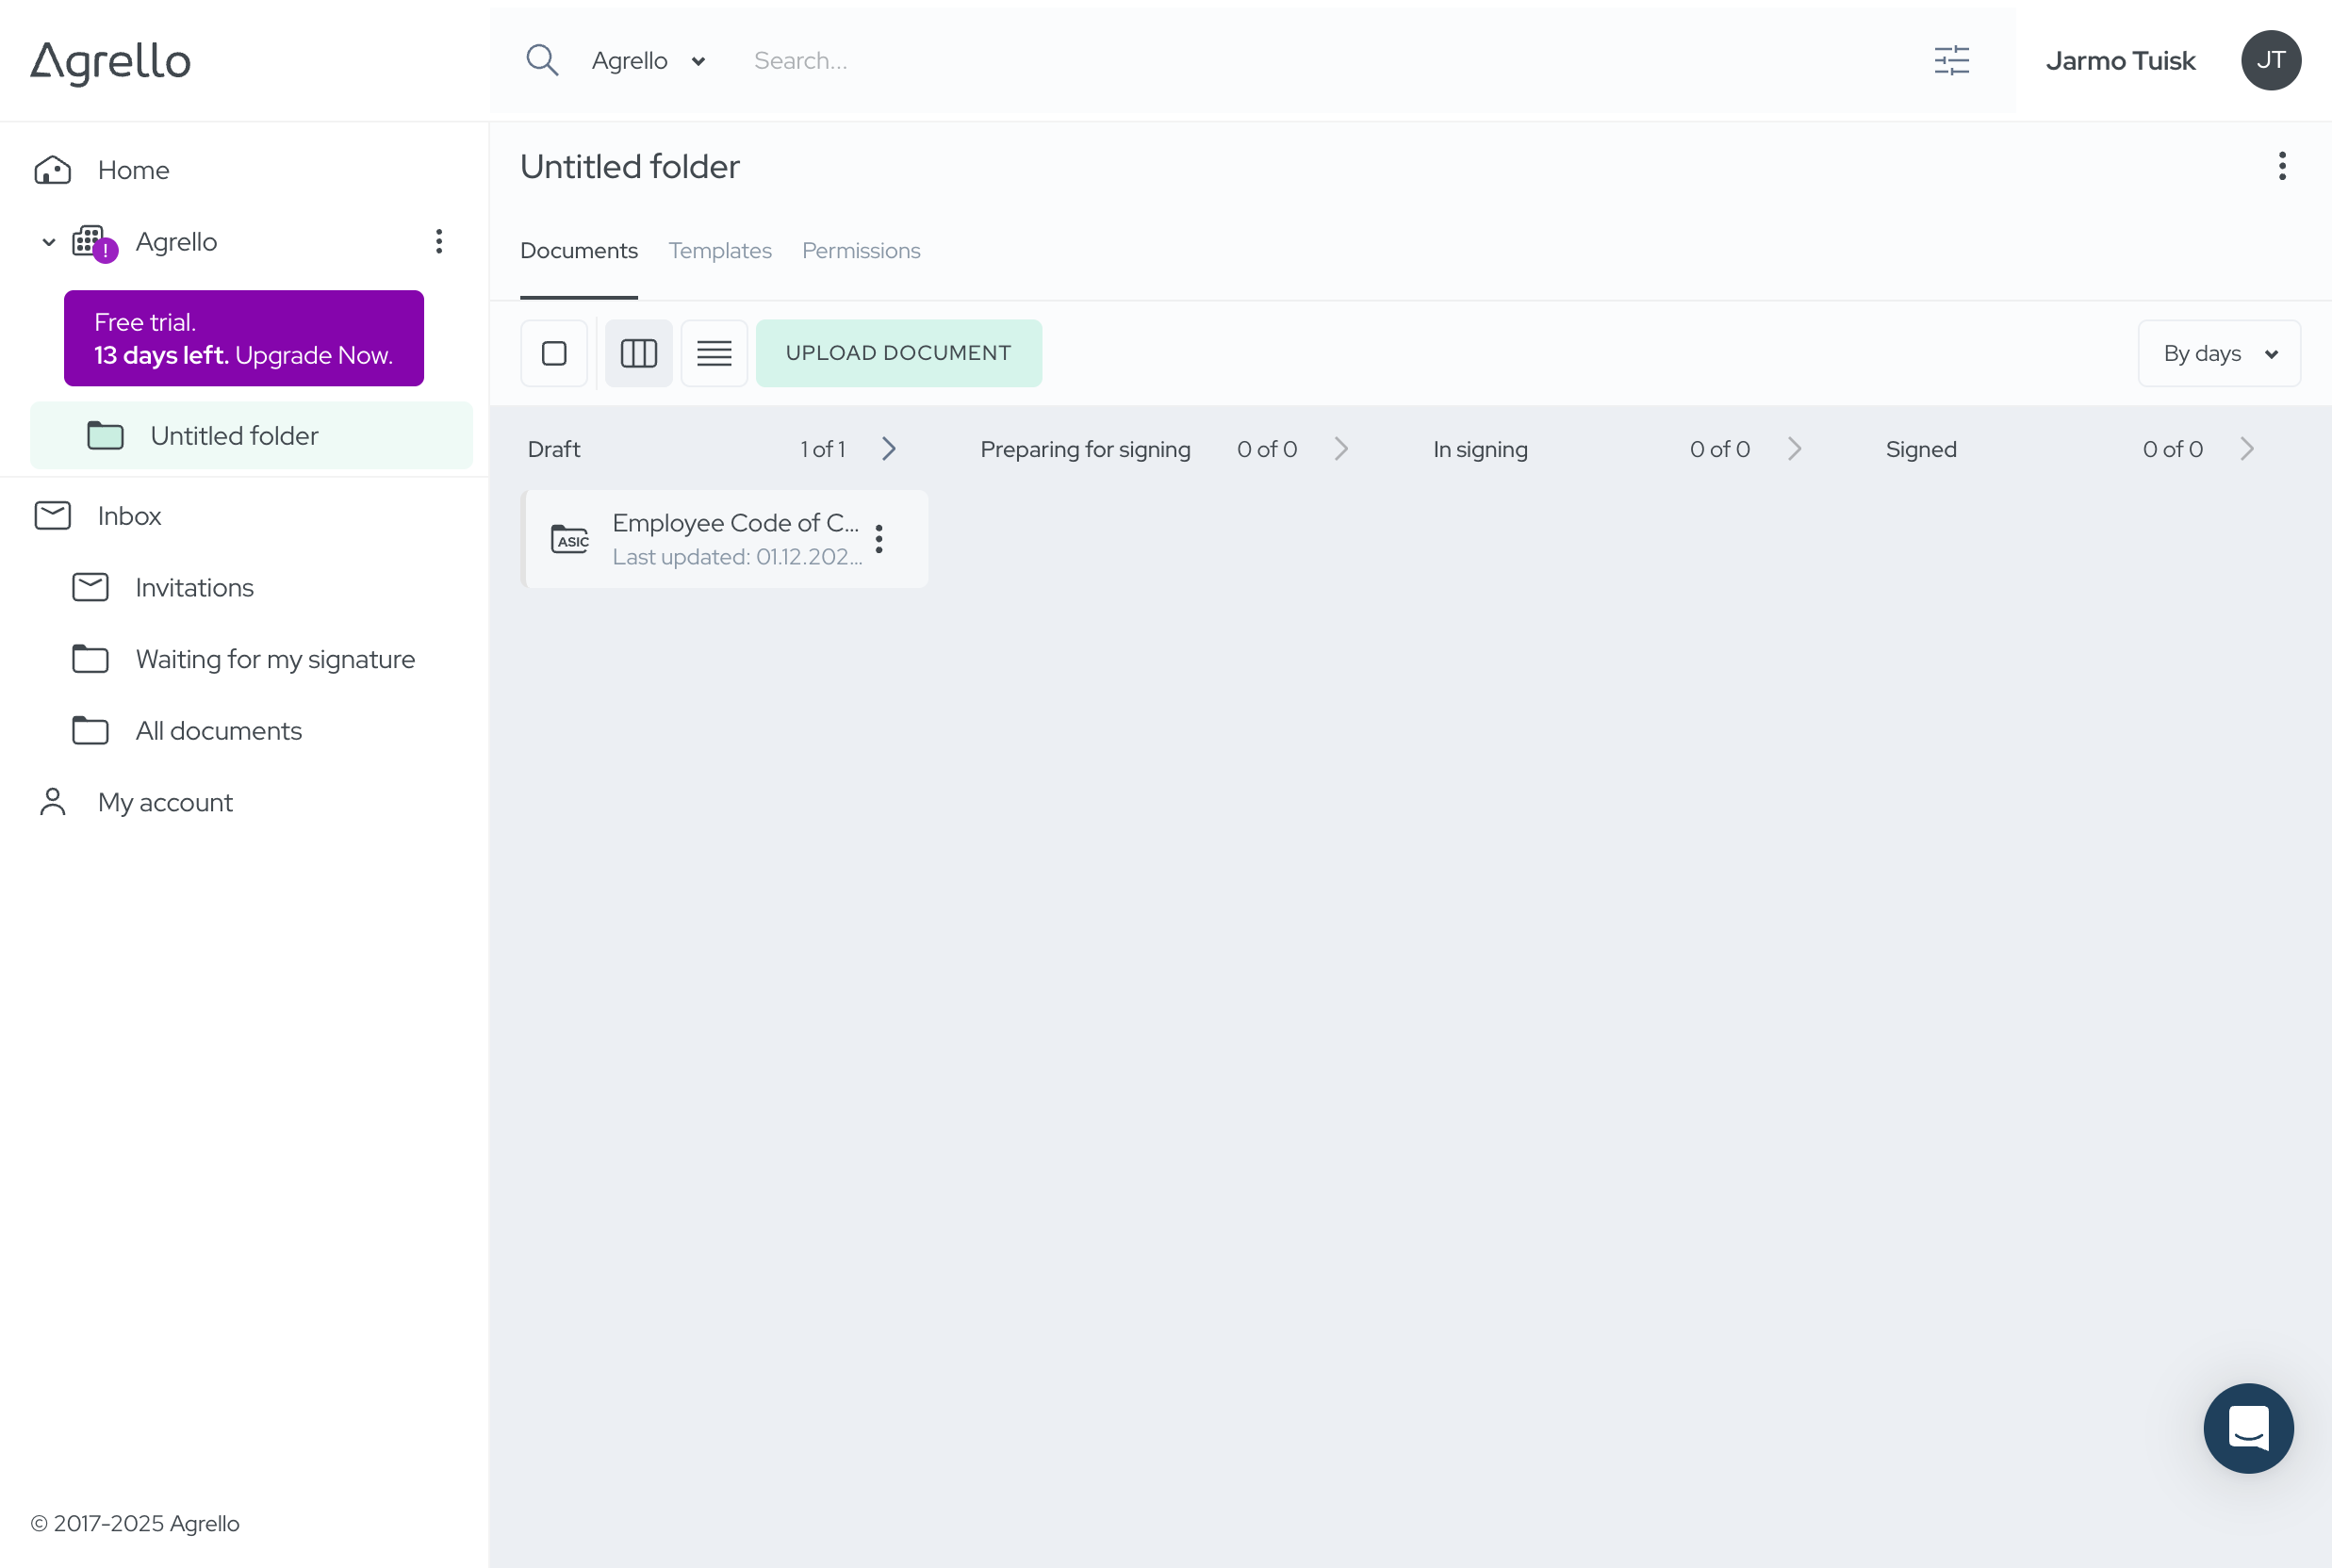Viewport: 2332px width, 1568px height.
Task: Click the All documents folder icon
Action: point(90,731)
